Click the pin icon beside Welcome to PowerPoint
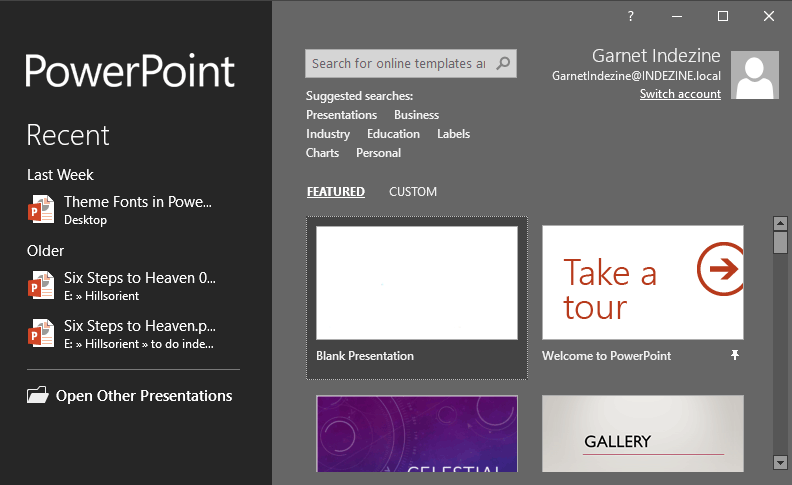This screenshot has width=792, height=485. [x=735, y=355]
